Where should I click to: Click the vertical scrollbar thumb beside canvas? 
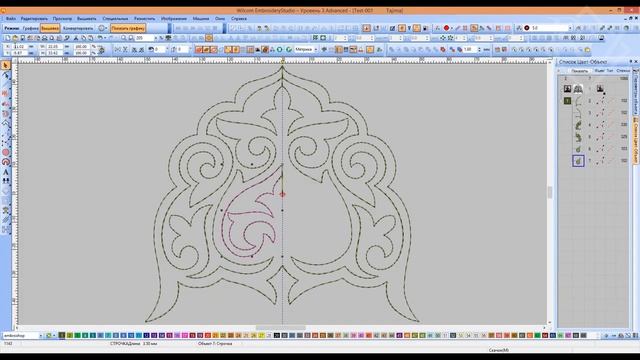point(550,192)
